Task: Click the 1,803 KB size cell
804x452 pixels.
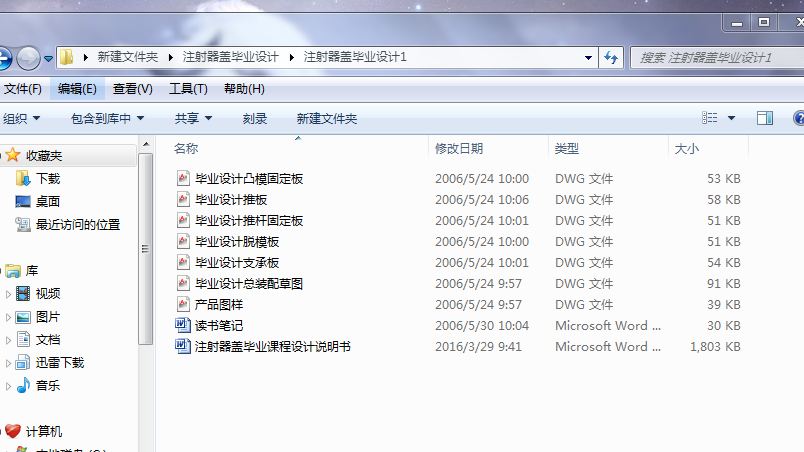Action: (x=715, y=346)
